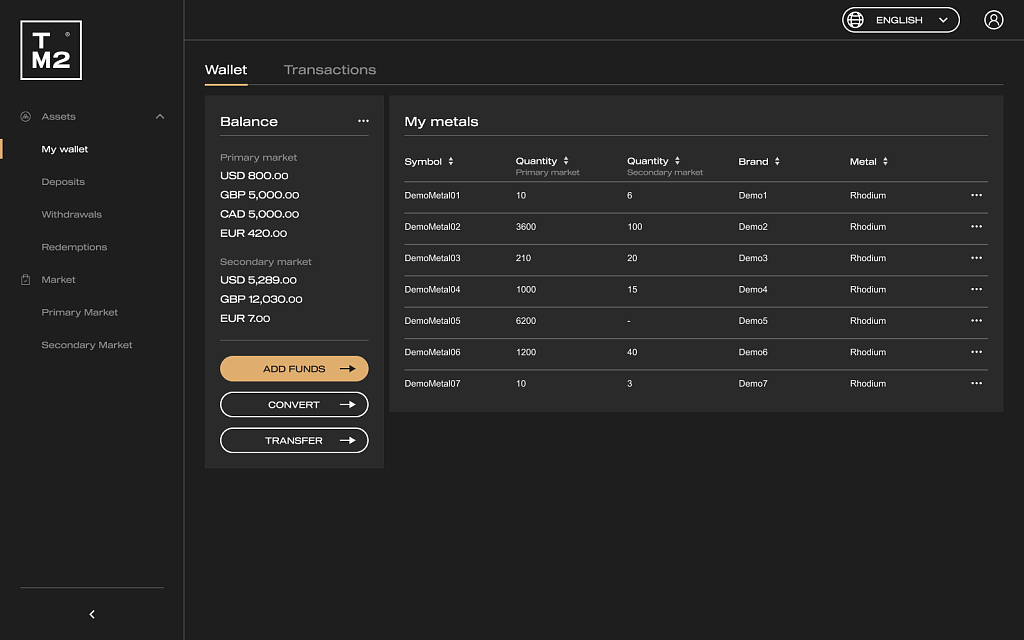
Task: Collapse the Assets section chevron
Action: click(x=160, y=116)
